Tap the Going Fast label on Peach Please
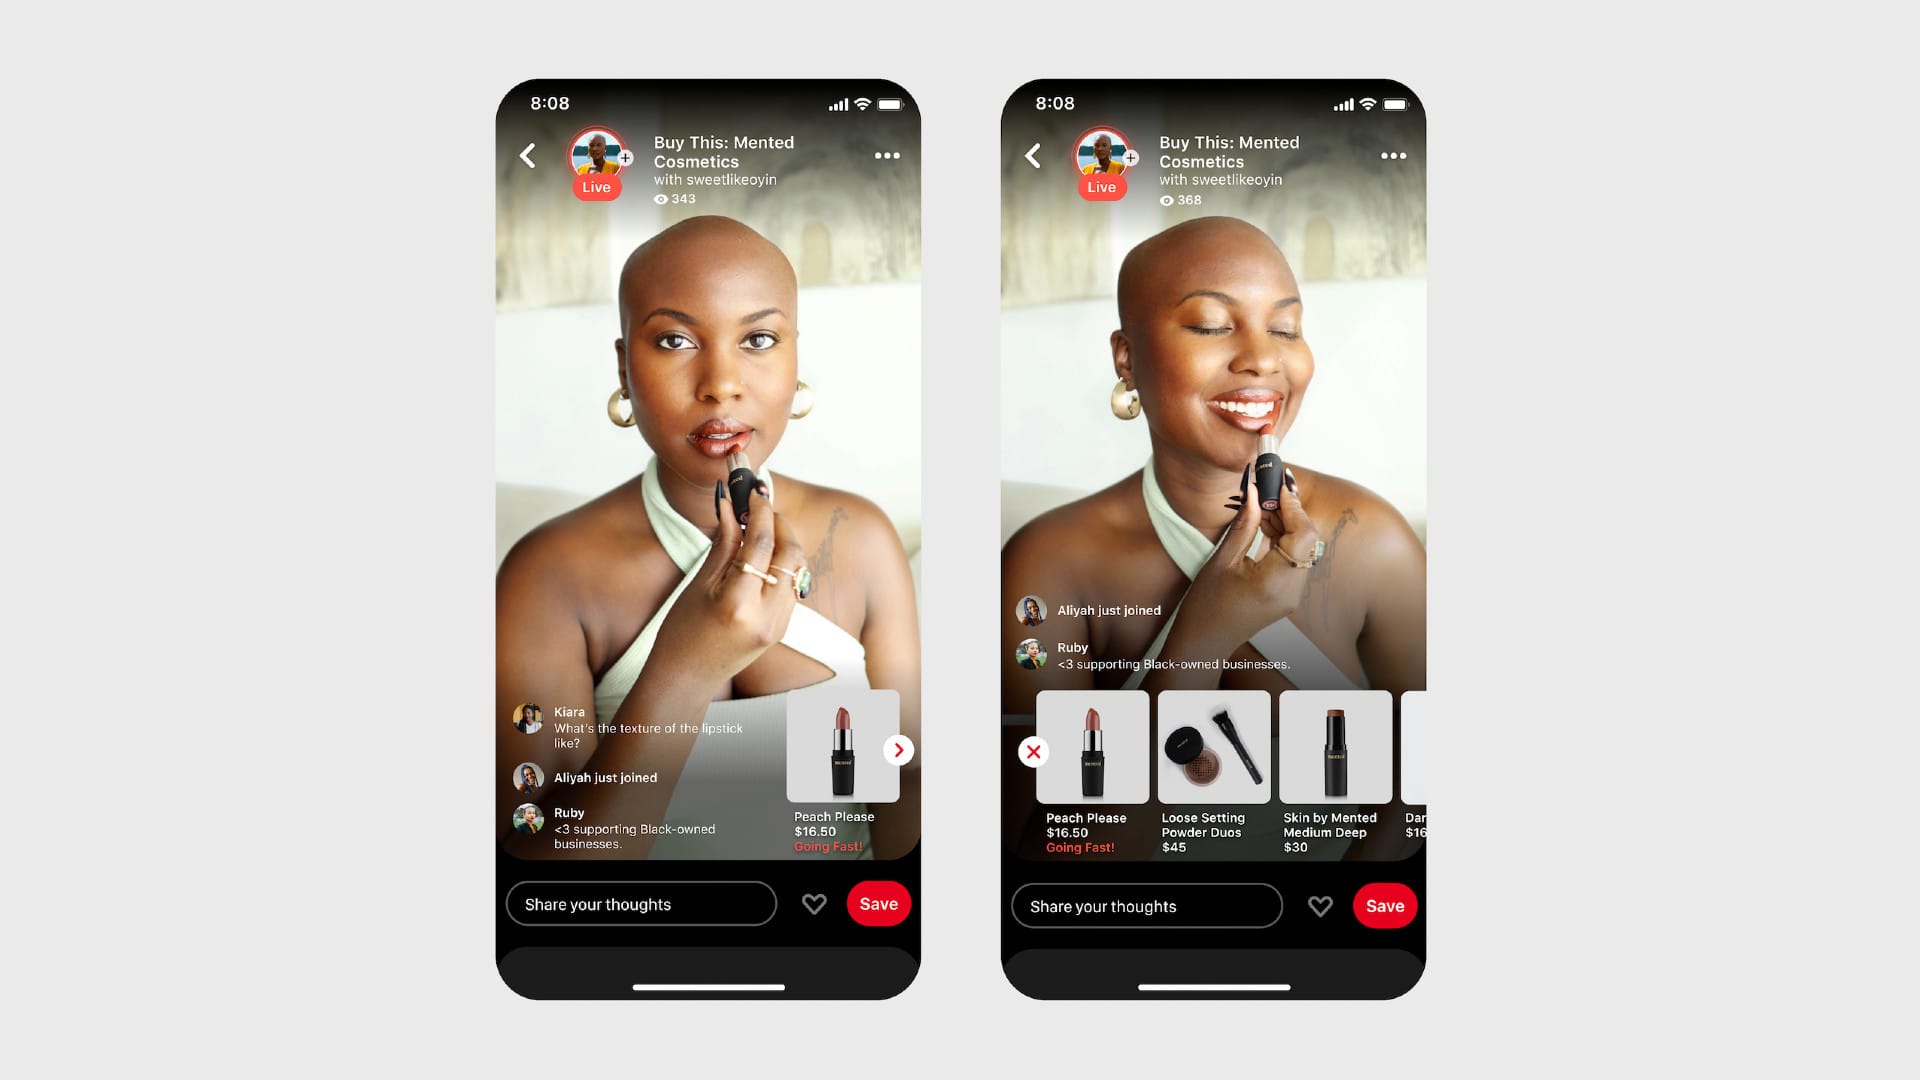Screen dimensions: 1920x1080 (x=828, y=849)
